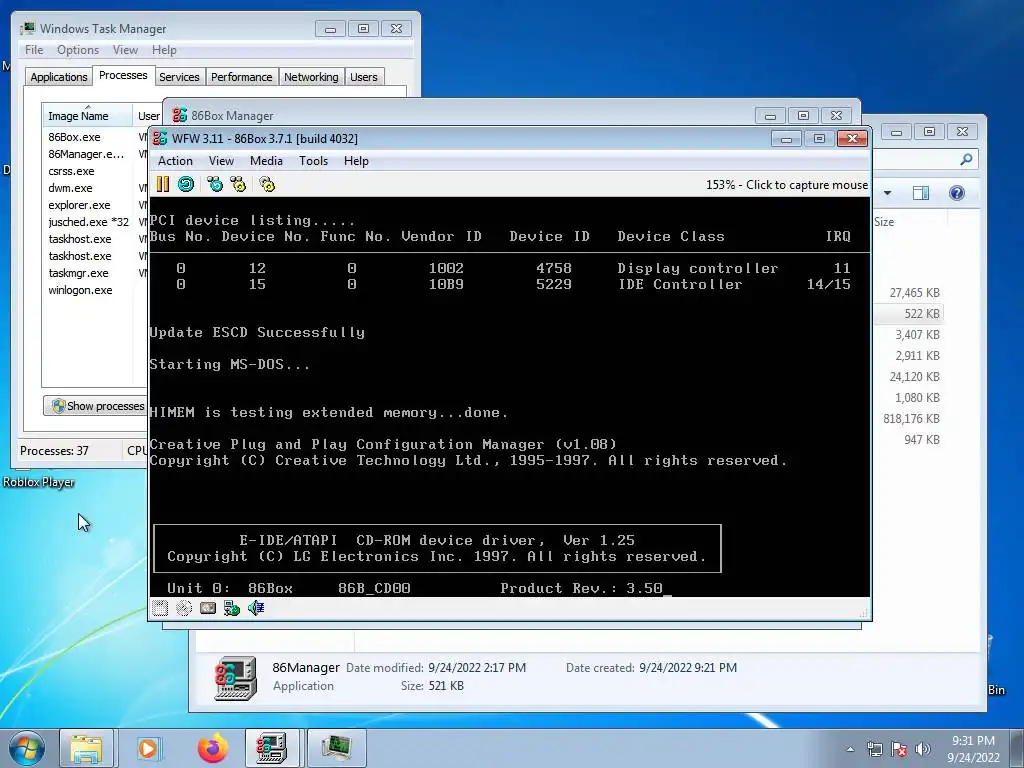1024x768 pixels.
Task: Click inside the emulated DOS screen to capture mouse
Action: point(509,396)
